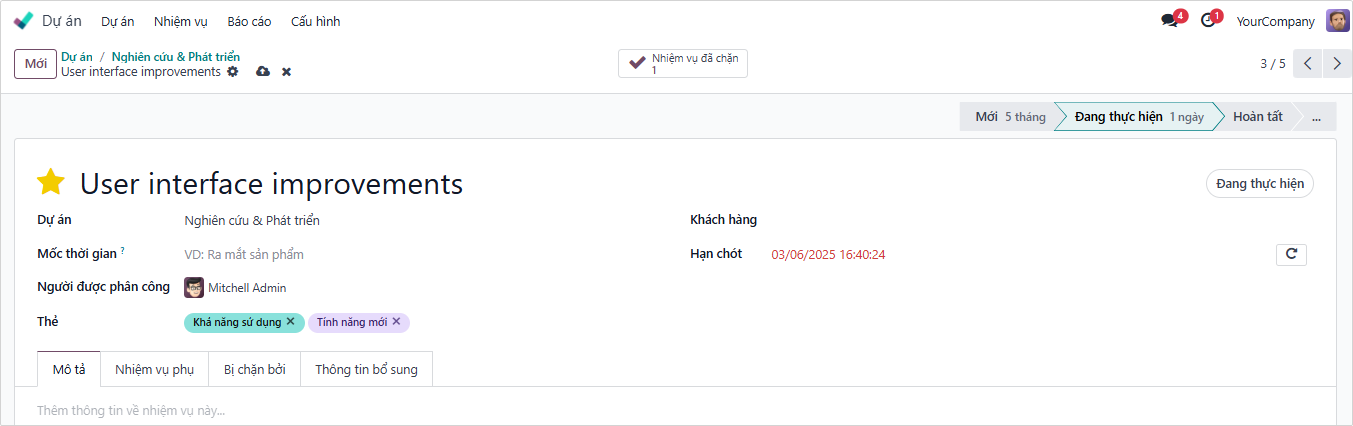Remove the Khả năng sử dụng tag
Image resolution: width=1353 pixels, height=426 pixels.
291,322
